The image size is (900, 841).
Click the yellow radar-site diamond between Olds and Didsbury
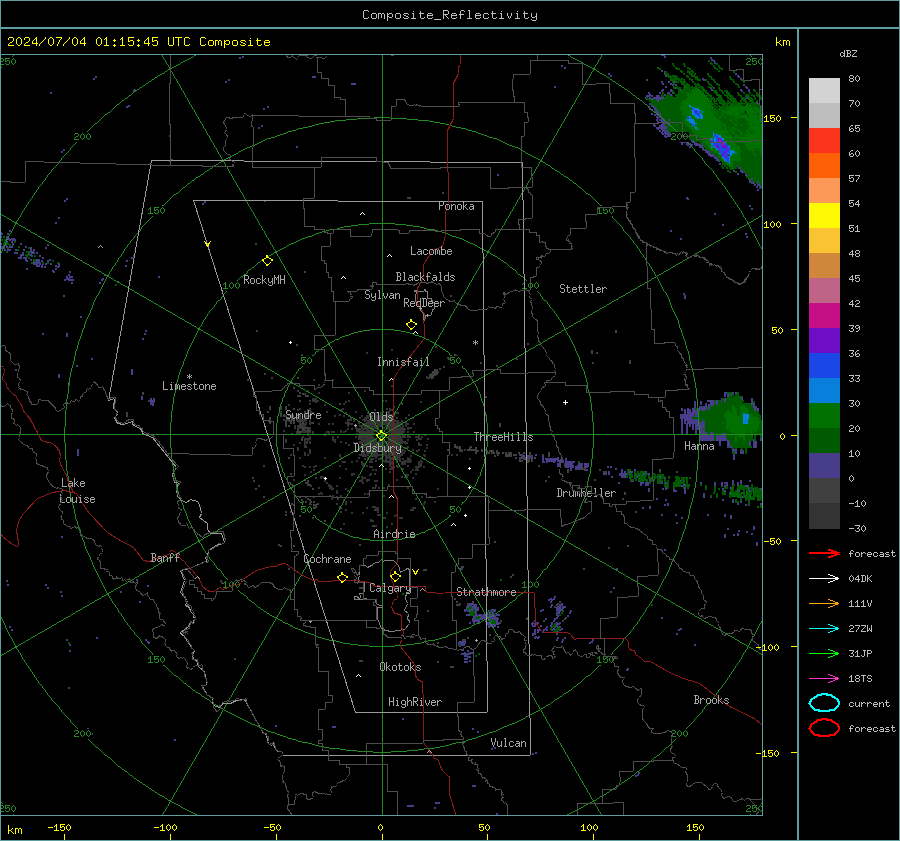coord(381,436)
